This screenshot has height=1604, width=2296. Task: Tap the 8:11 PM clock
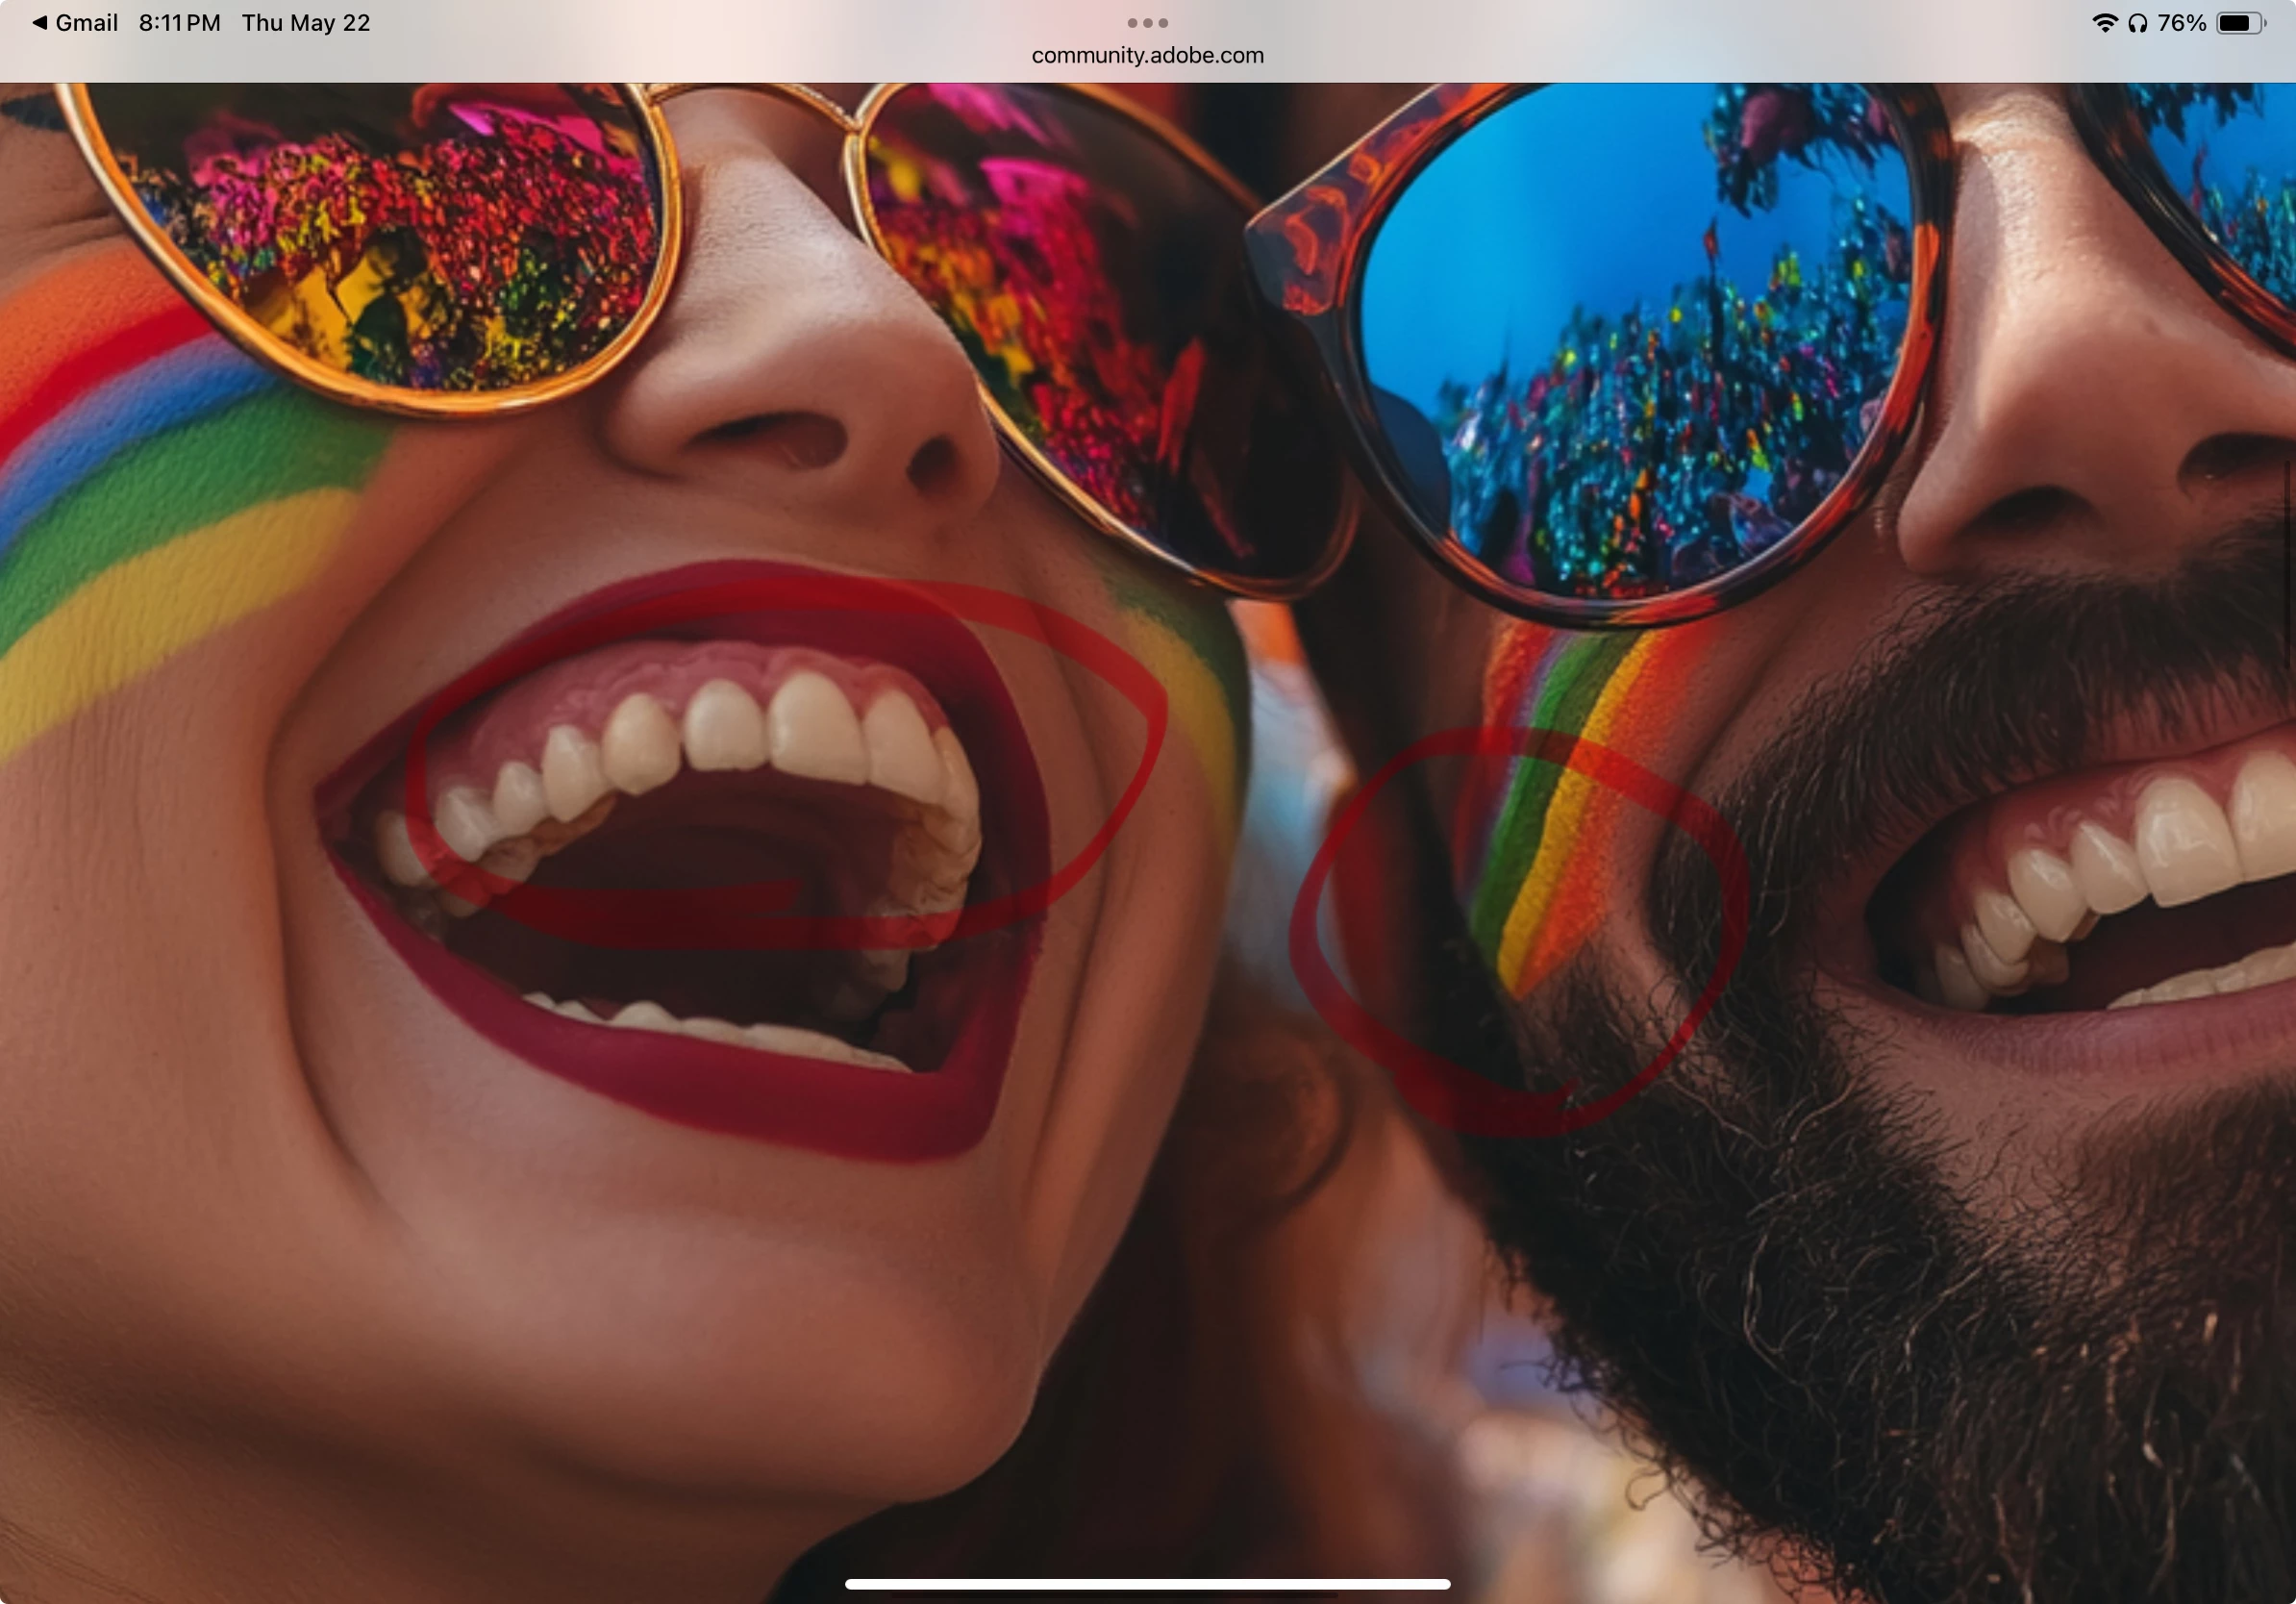[x=179, y=22]
